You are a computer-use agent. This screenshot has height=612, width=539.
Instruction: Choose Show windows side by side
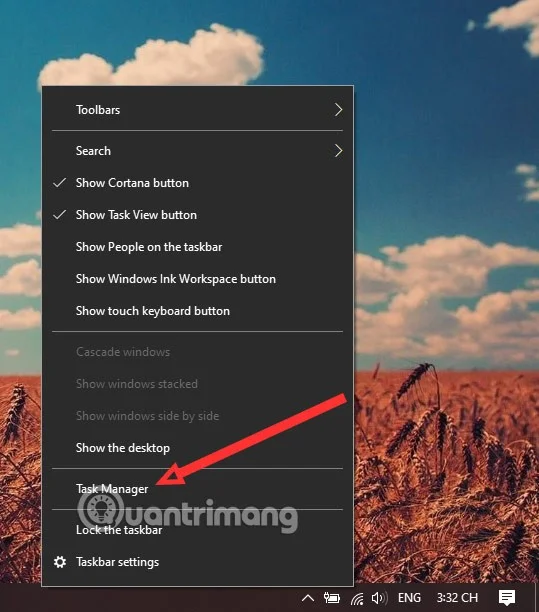tap(197, 416)
